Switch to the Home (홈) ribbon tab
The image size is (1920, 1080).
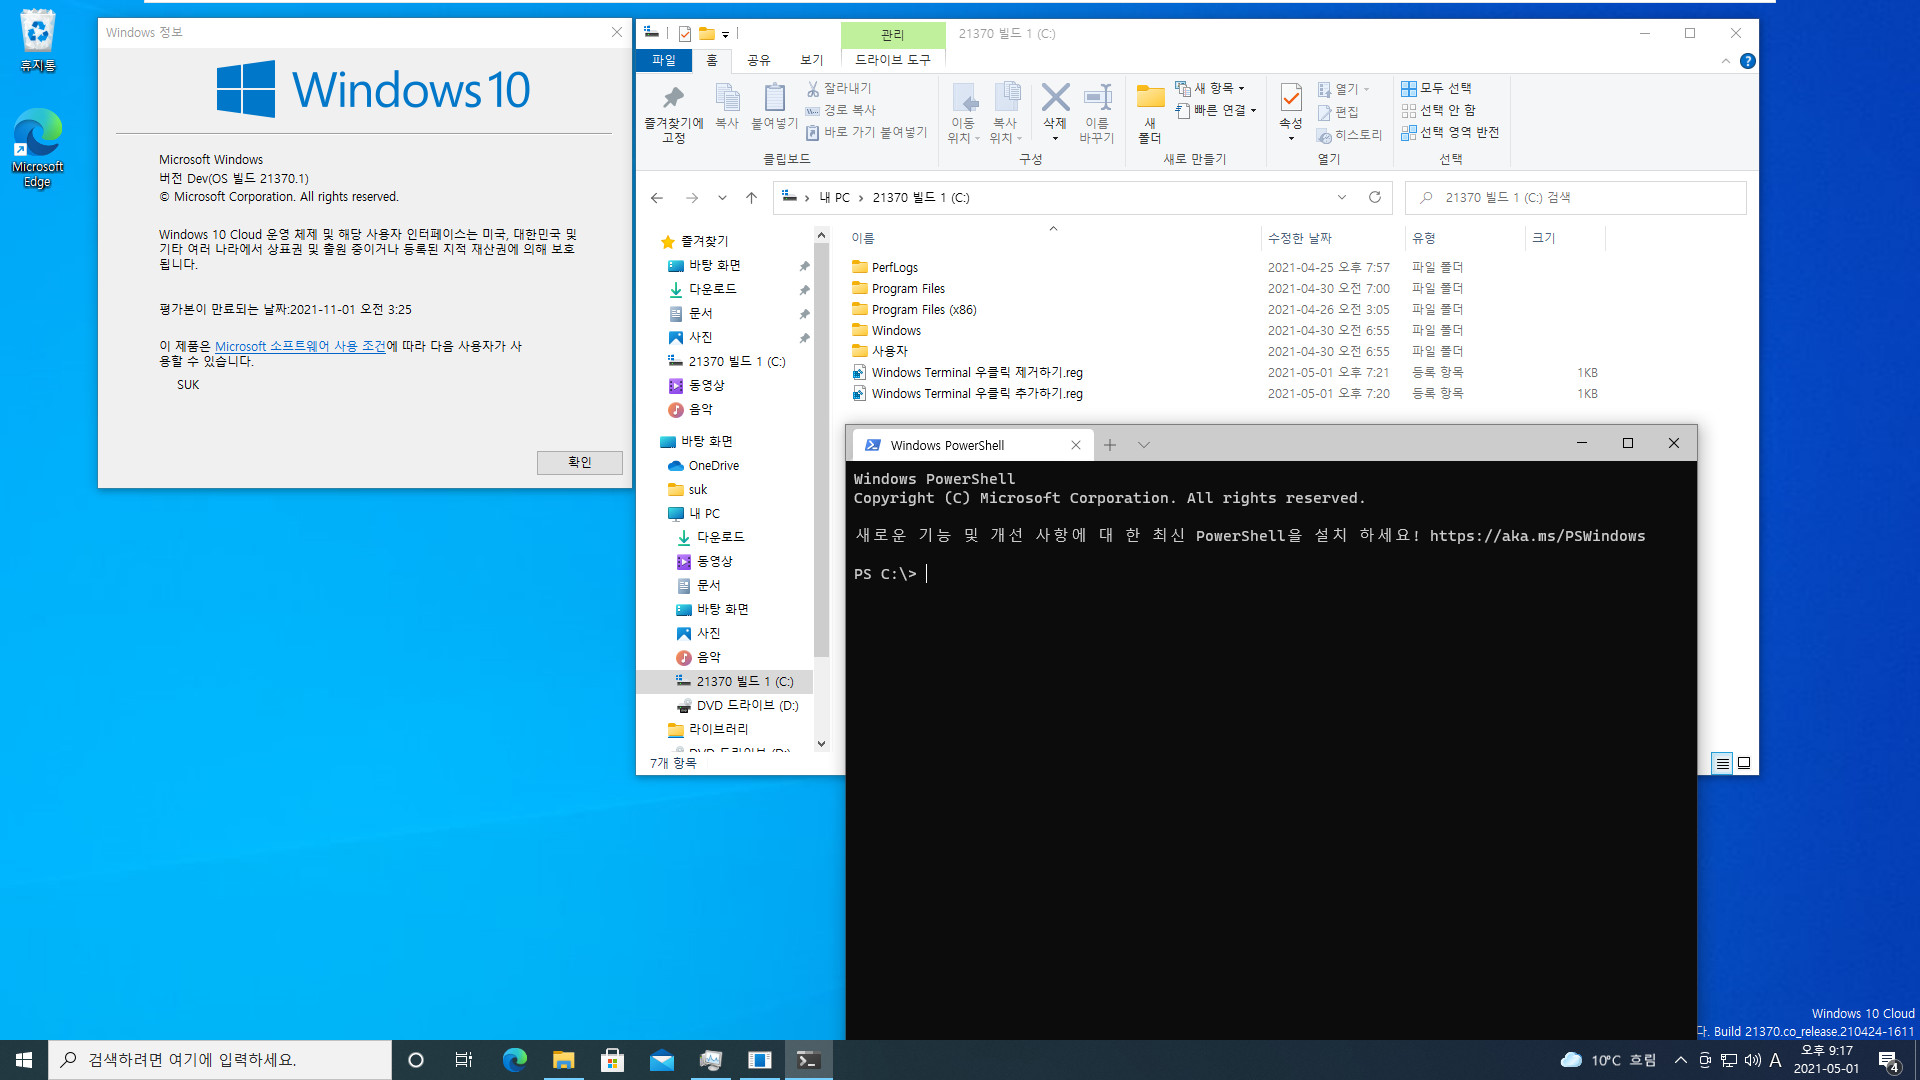(712, 60)
